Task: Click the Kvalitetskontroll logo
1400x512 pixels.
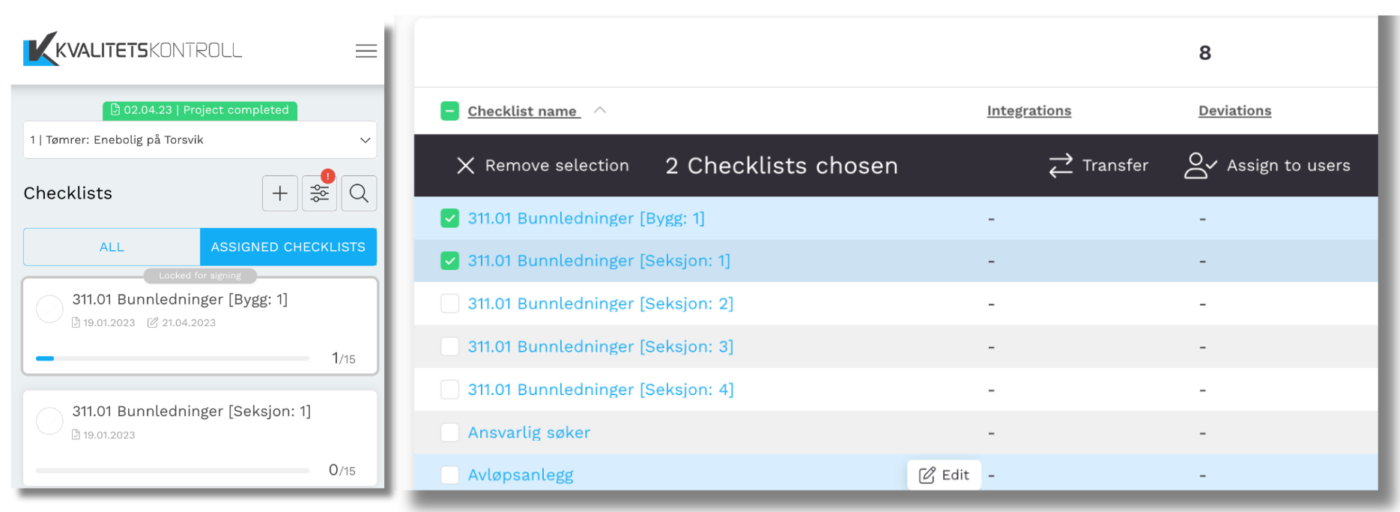Action: tap(133, 50)
